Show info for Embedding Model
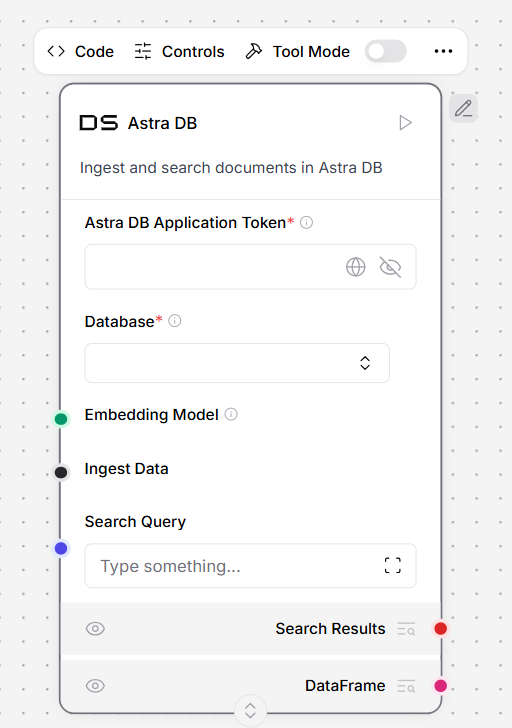Viewport: 512px width, 728px height. (231, 414)
